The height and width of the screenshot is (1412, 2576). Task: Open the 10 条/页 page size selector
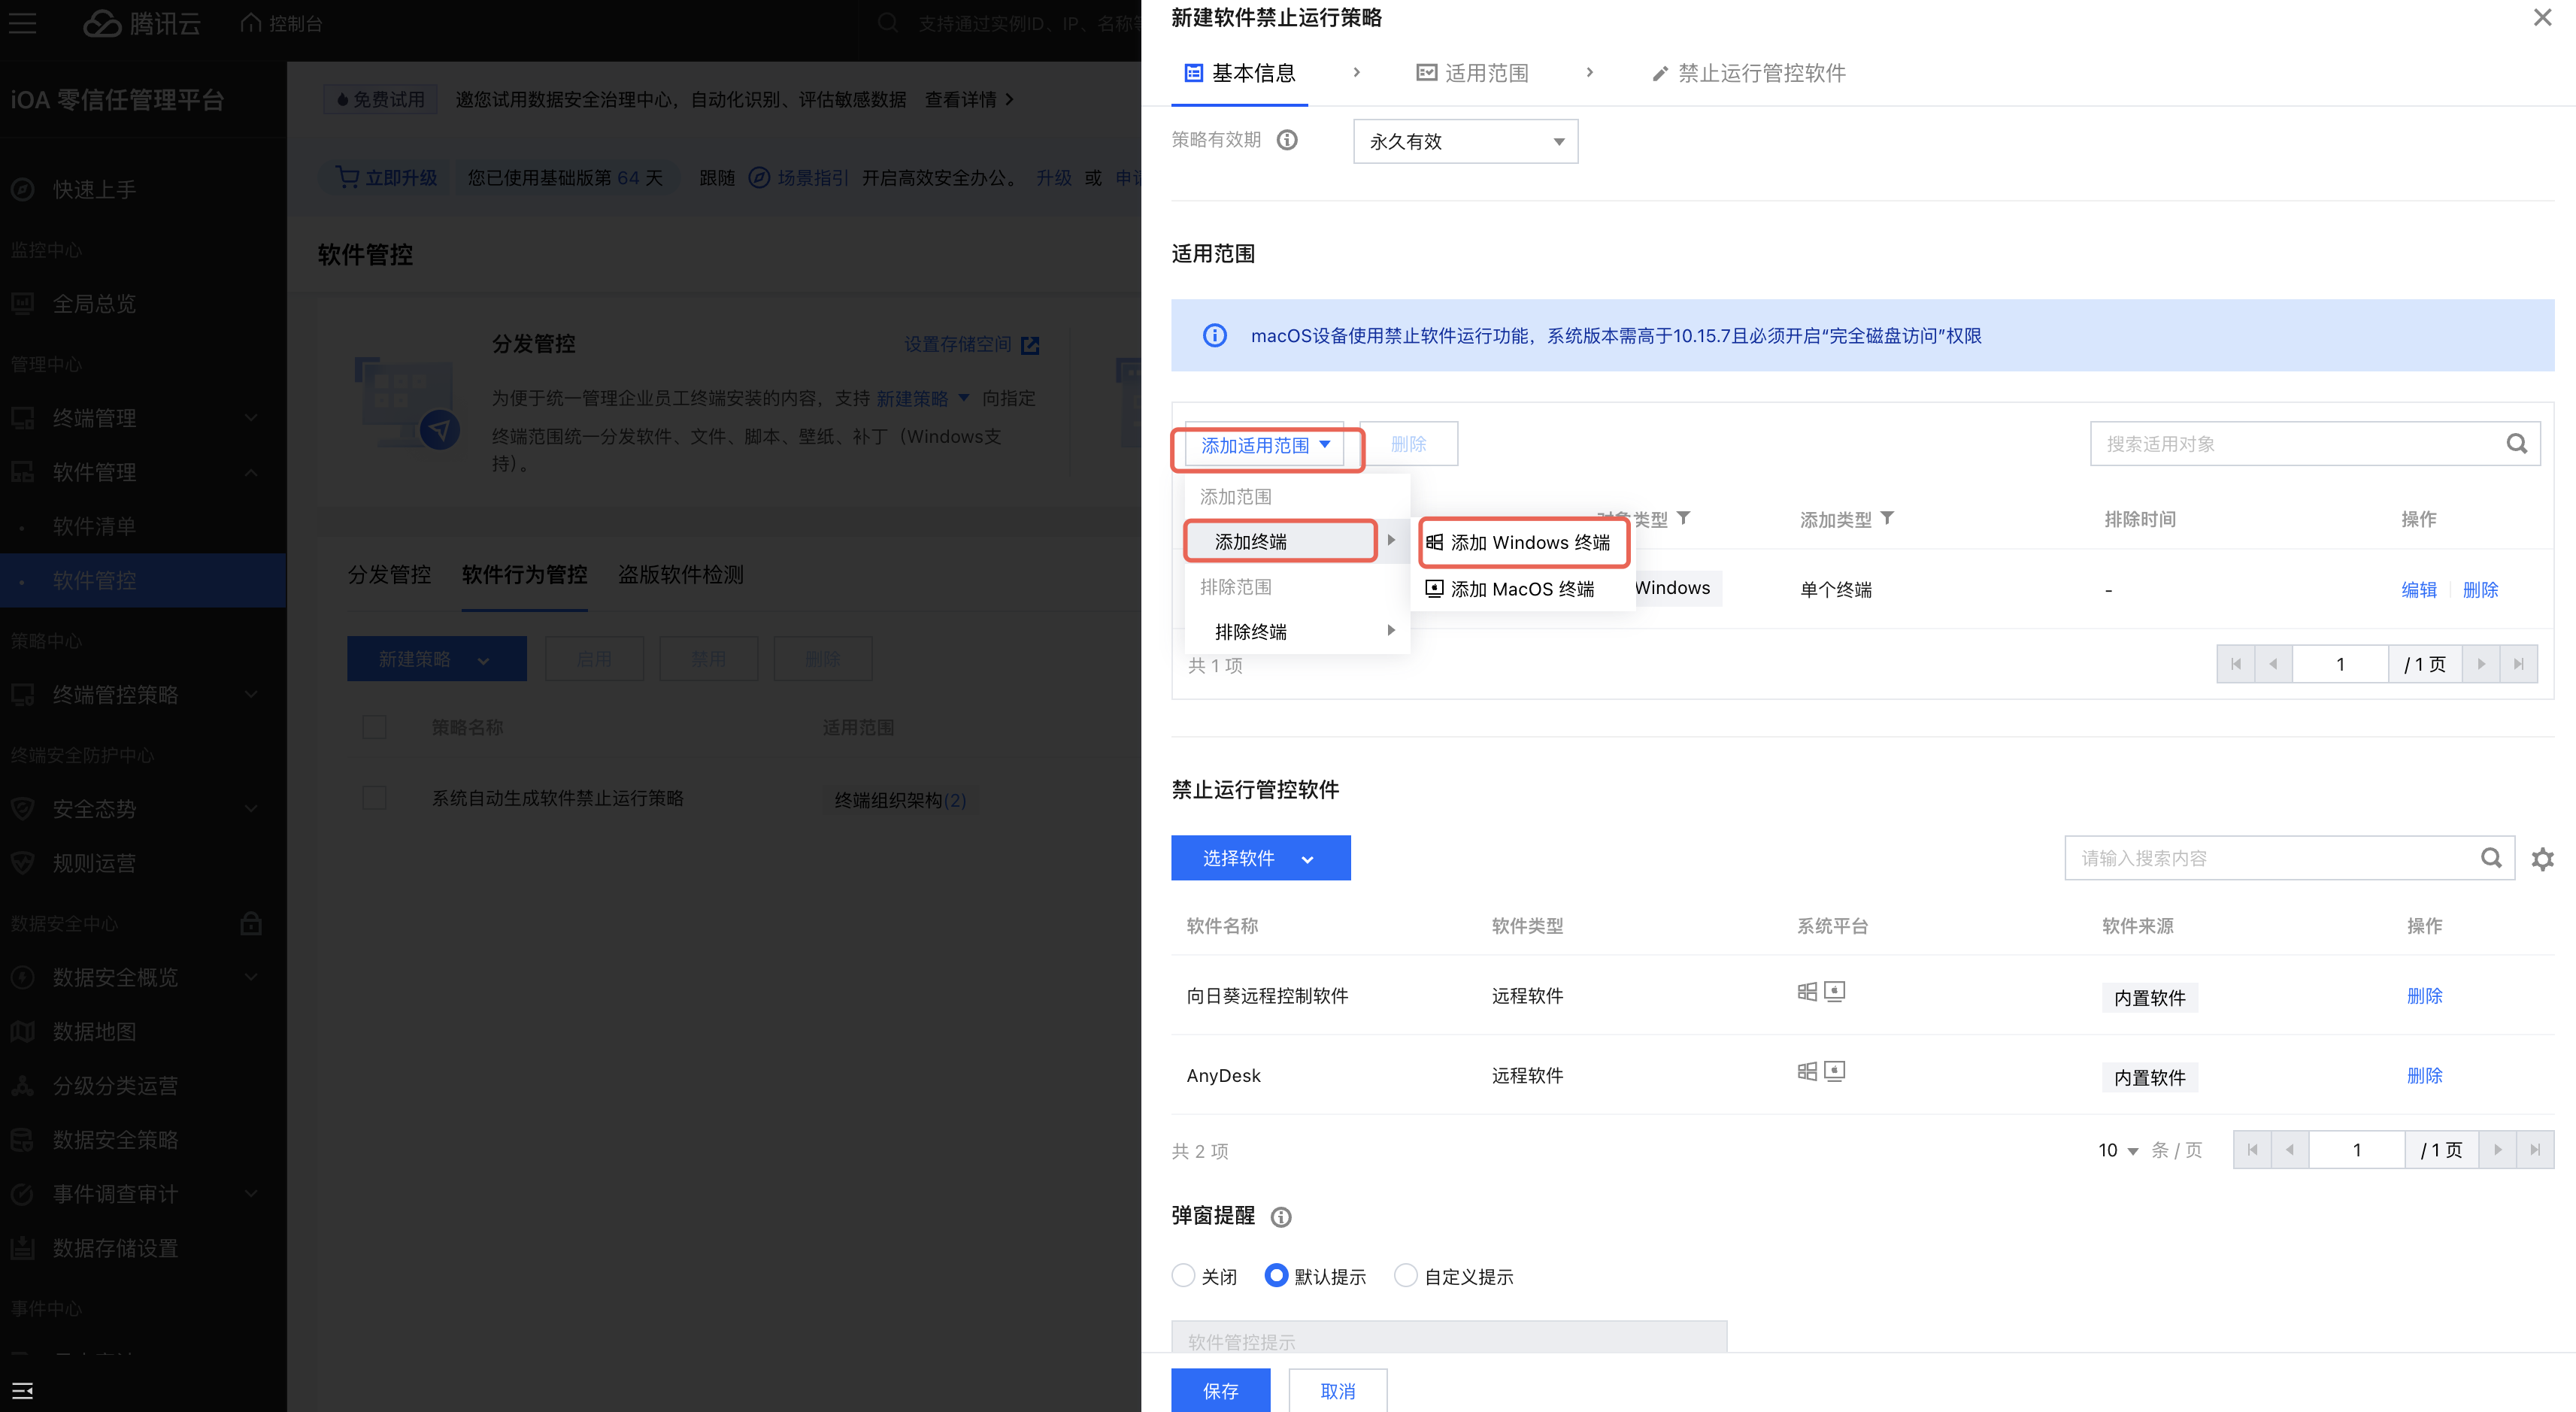(x=2117, y=1150)
